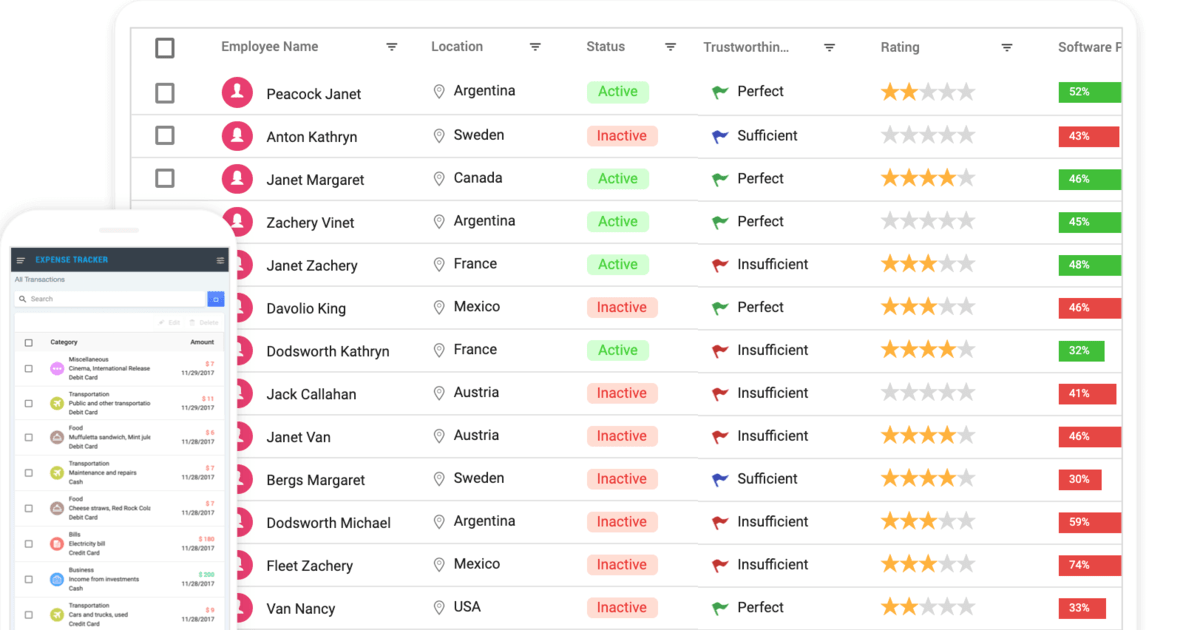This screenshot has height=630, width=1200.
Task: Check the box for Peacock Janet
Action: (165, 93)
